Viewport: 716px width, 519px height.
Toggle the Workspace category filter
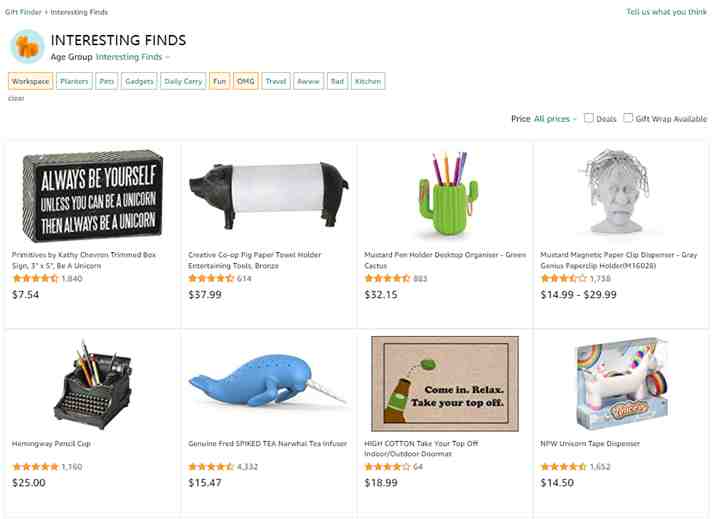pyautogui.click(x=31, y=81)
